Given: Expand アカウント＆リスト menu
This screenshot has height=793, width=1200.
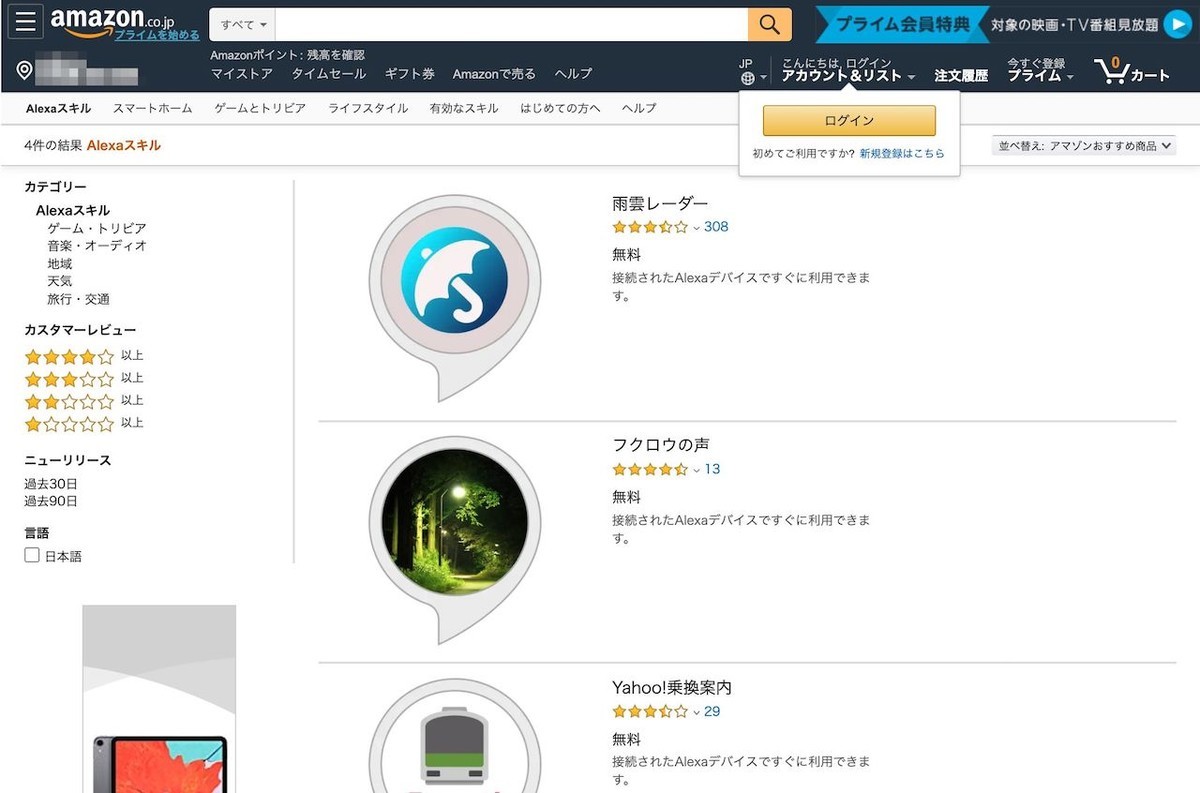Looking at the screenshot, I should click(x=848, y=76).
